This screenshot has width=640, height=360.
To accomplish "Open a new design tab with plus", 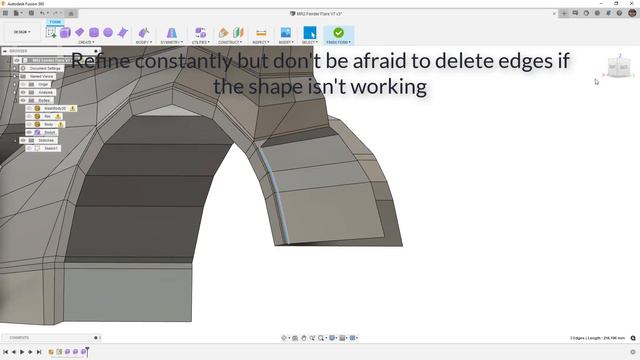I will (564, 13).
